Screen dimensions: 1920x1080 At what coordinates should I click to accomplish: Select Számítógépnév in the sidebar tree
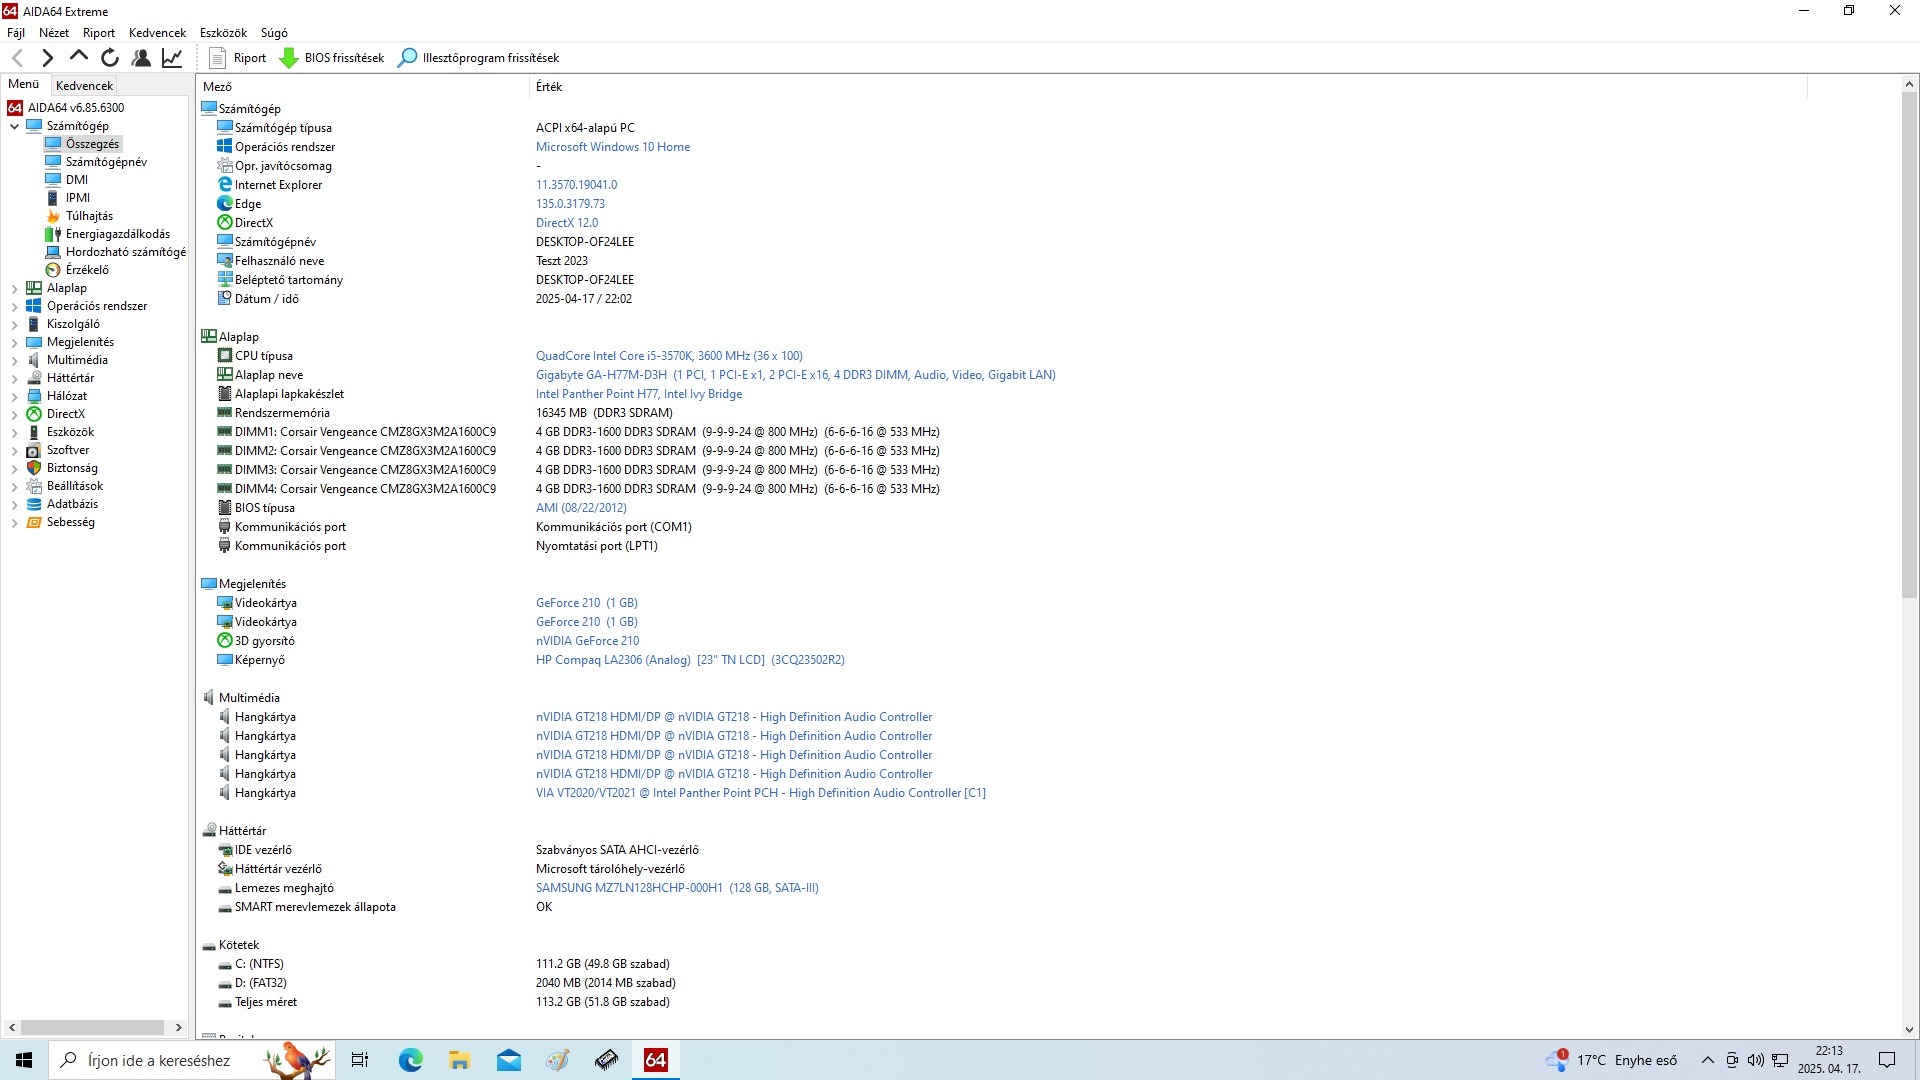click(106, 162)
